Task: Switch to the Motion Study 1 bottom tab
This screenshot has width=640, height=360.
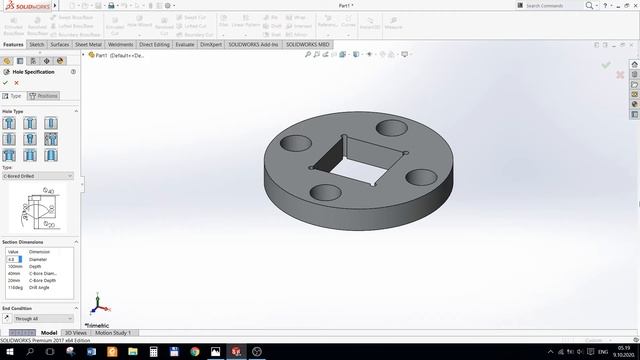Action: pos(113,333)
